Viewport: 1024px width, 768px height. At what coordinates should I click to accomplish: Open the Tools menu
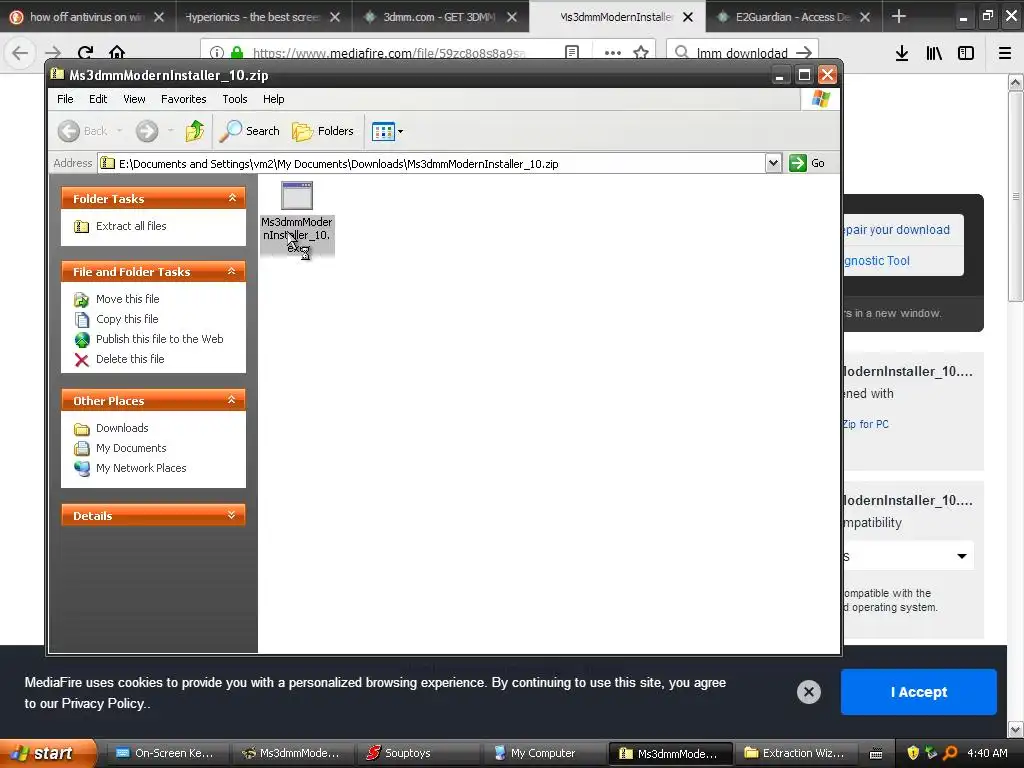234,99
